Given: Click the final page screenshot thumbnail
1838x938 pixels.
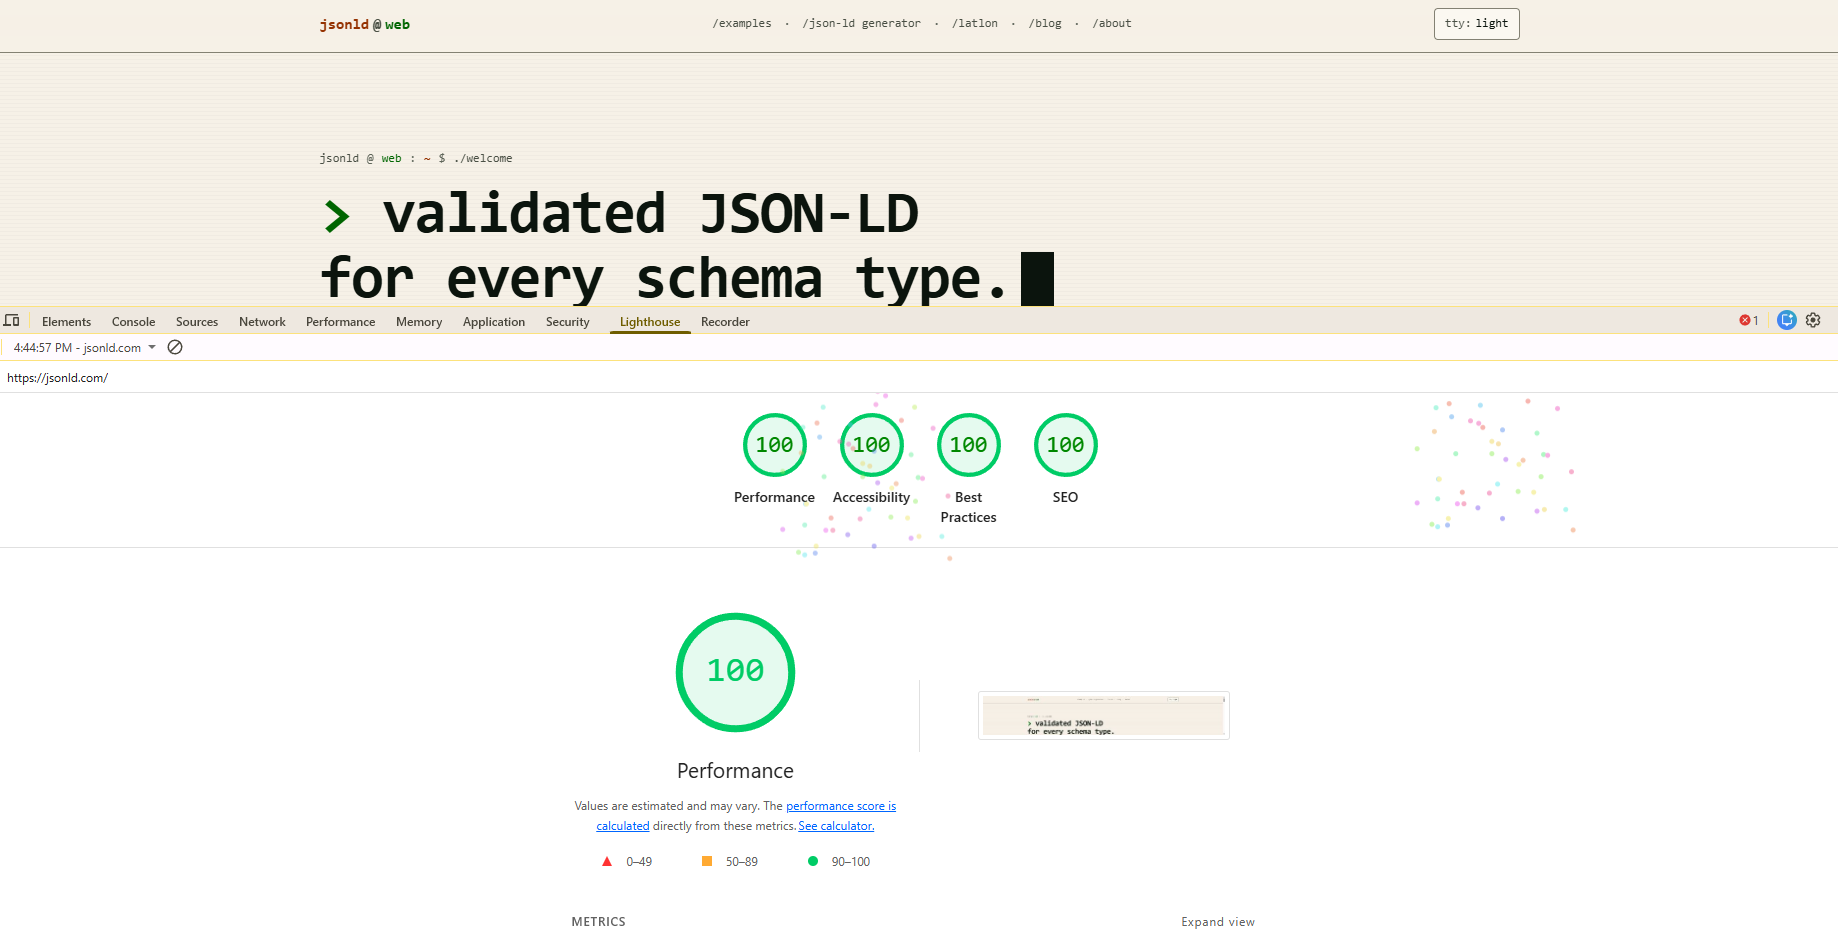Looking at the screenshot, I should (x=1103, y=715).
